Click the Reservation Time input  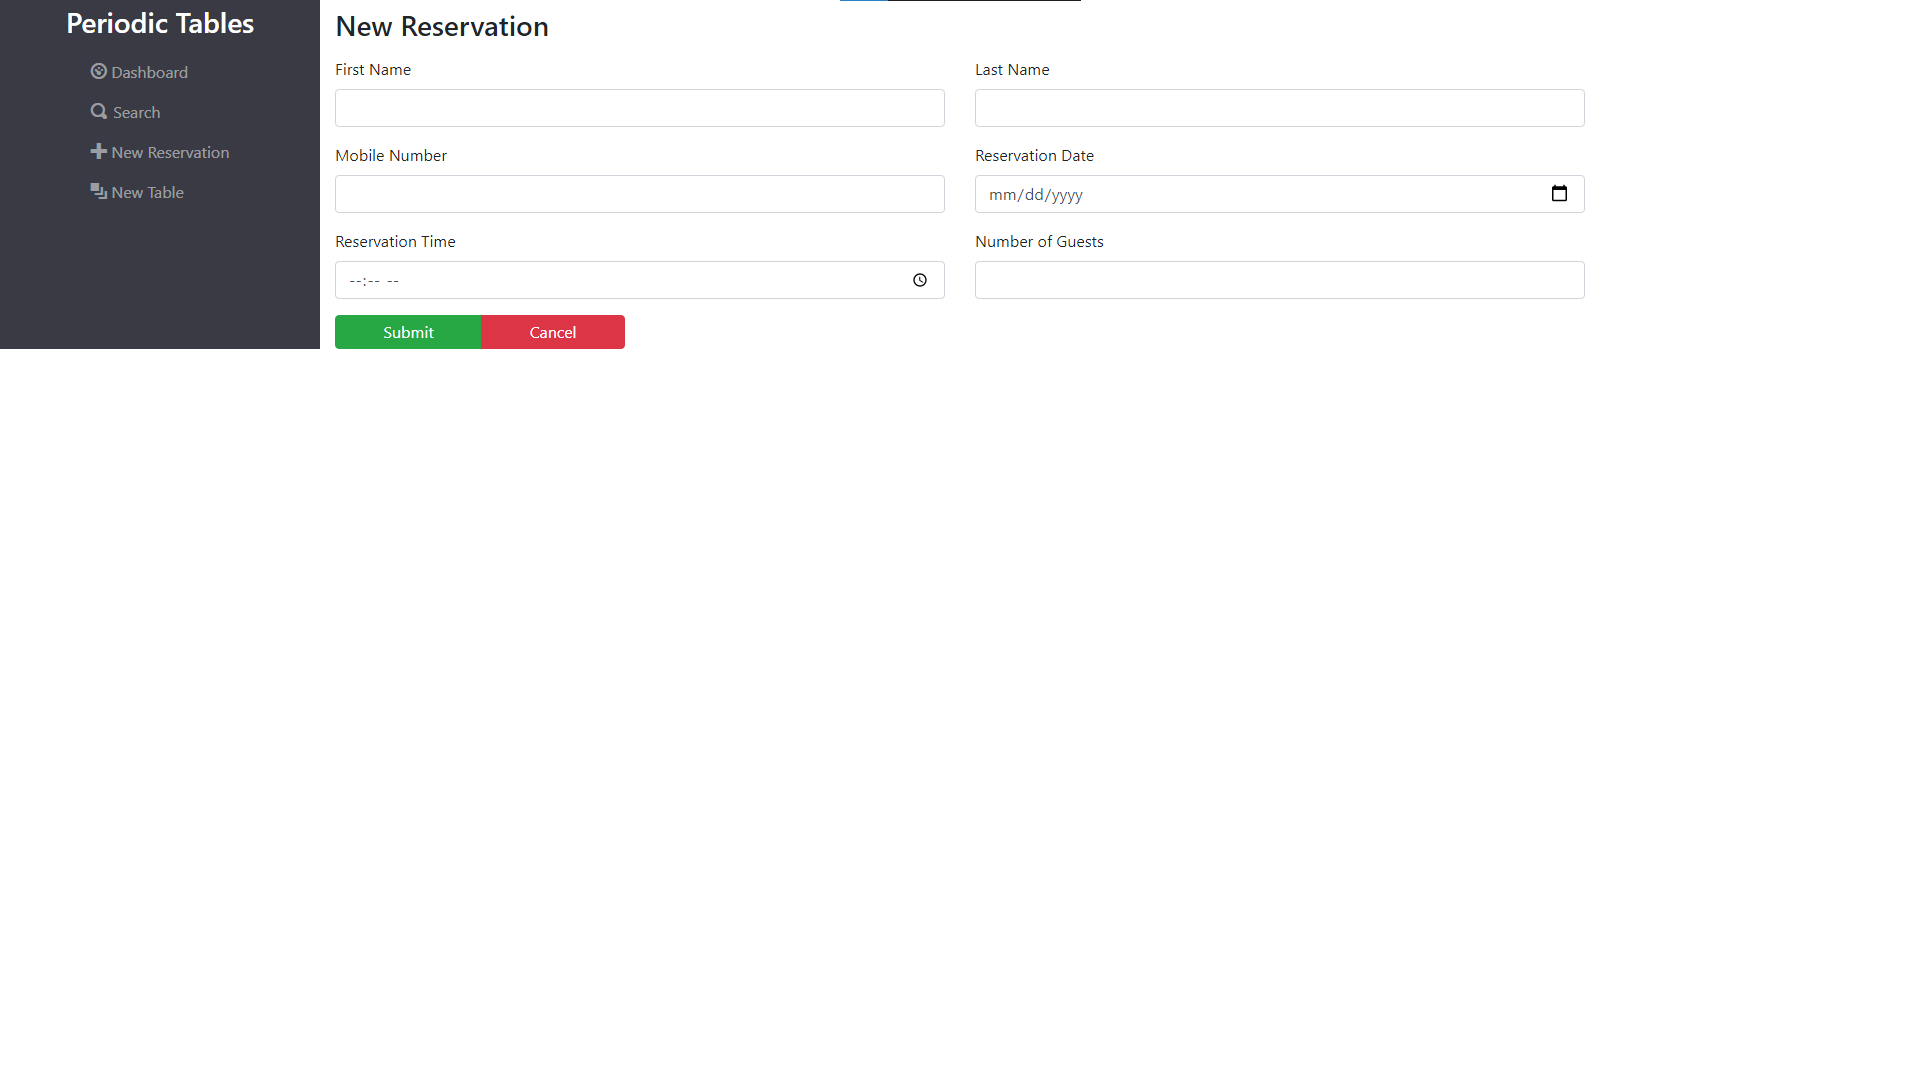pyautogui.click(x=600, y=280)
